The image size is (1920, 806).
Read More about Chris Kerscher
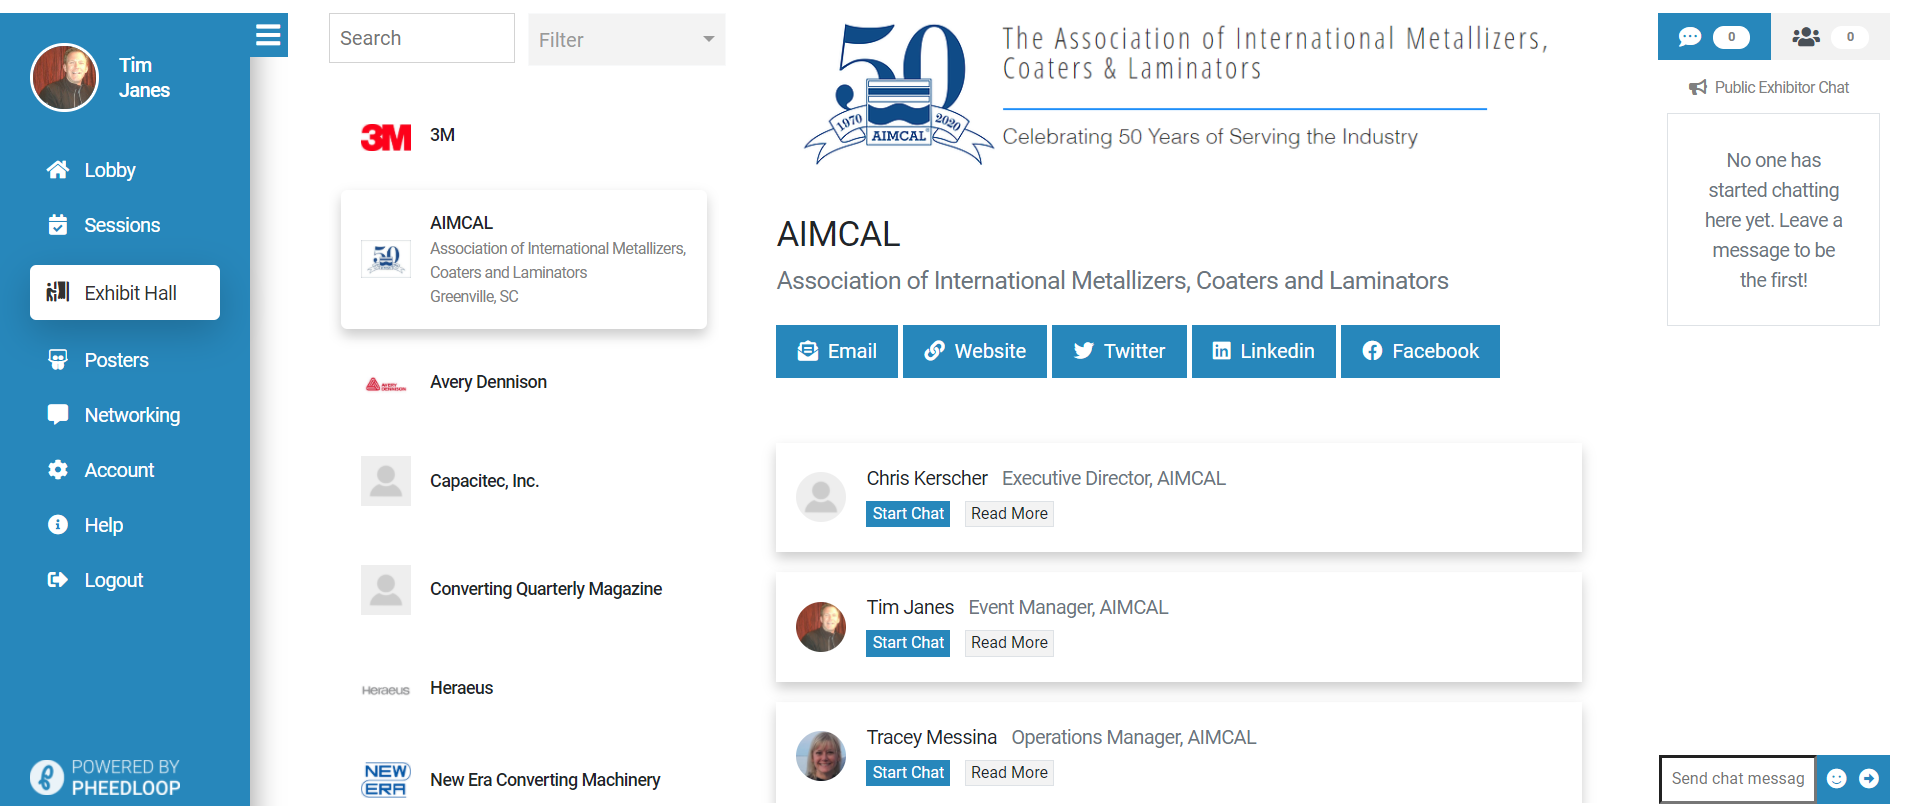pos(1009,513)
